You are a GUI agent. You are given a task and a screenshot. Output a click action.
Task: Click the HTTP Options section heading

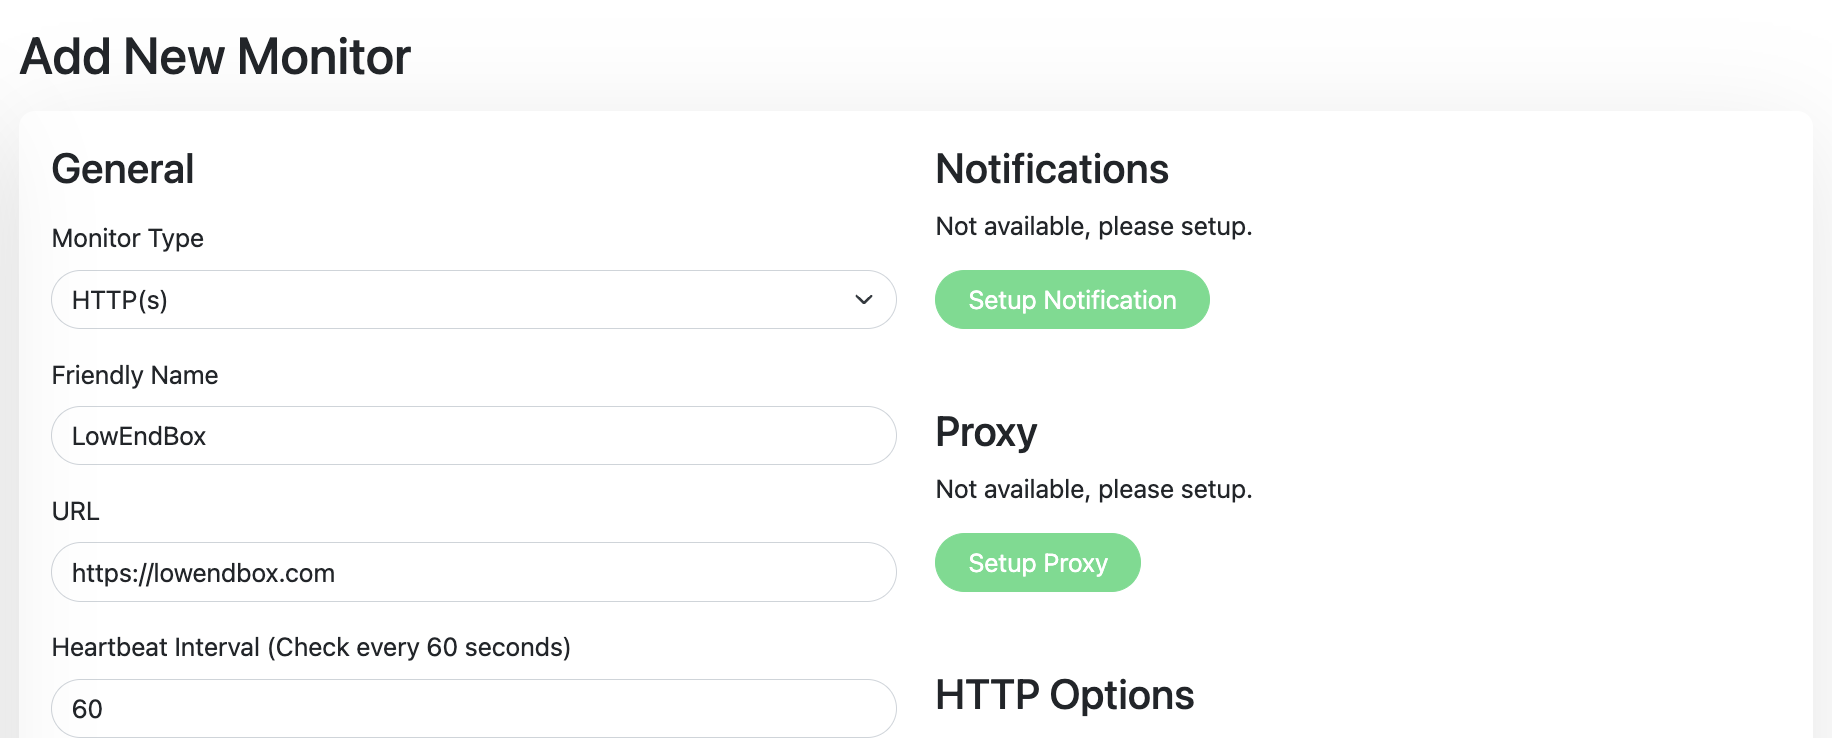point(1064,695)
